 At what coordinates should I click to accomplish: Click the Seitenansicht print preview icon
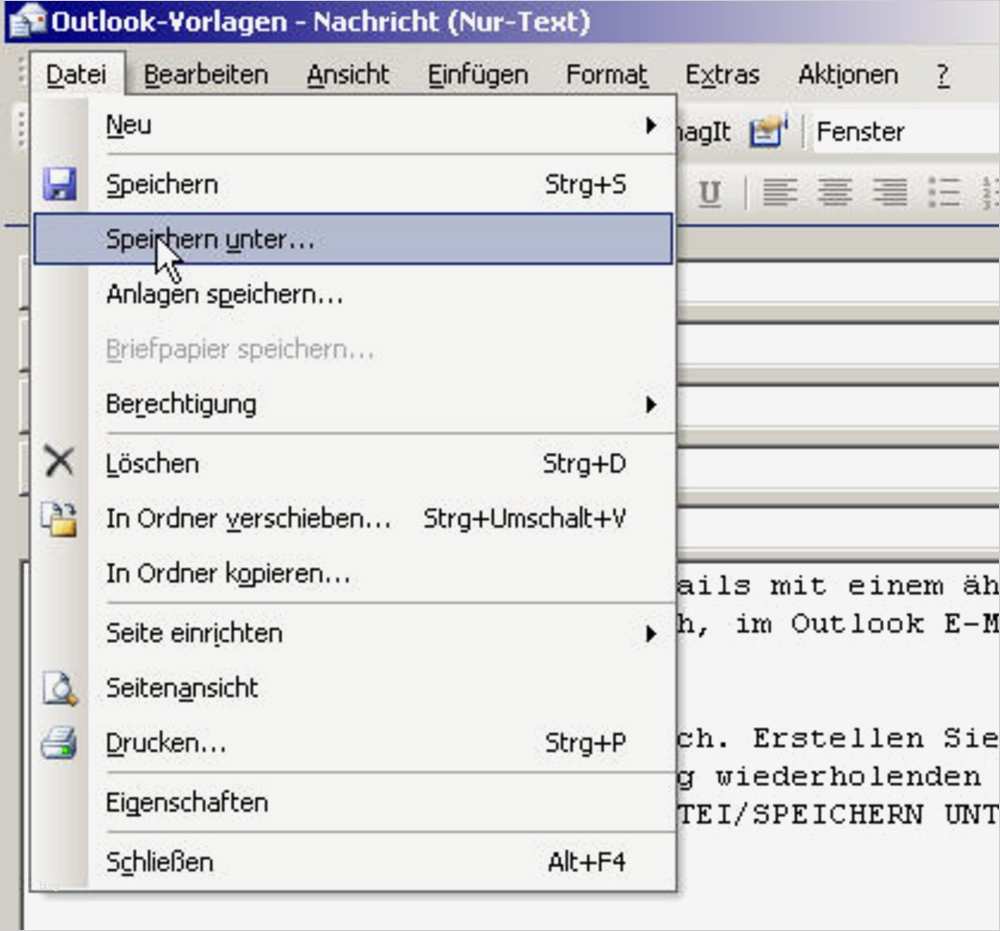pos(60,688)
